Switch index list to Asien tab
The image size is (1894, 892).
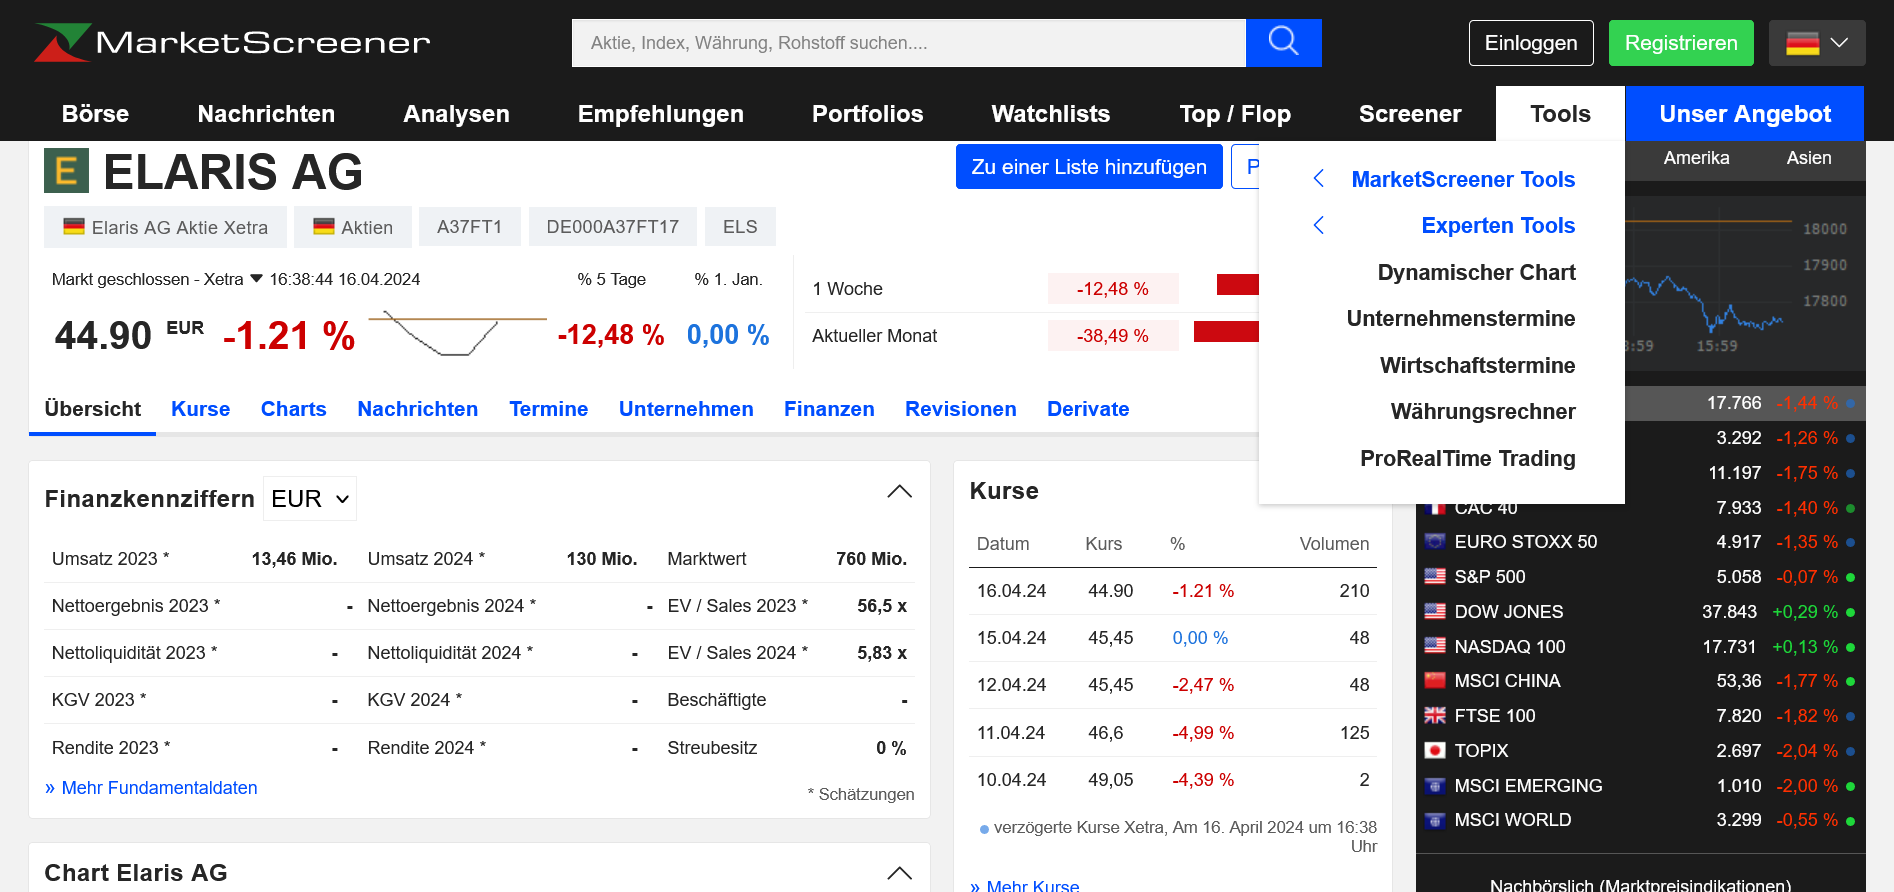(x=1808, y=158)
